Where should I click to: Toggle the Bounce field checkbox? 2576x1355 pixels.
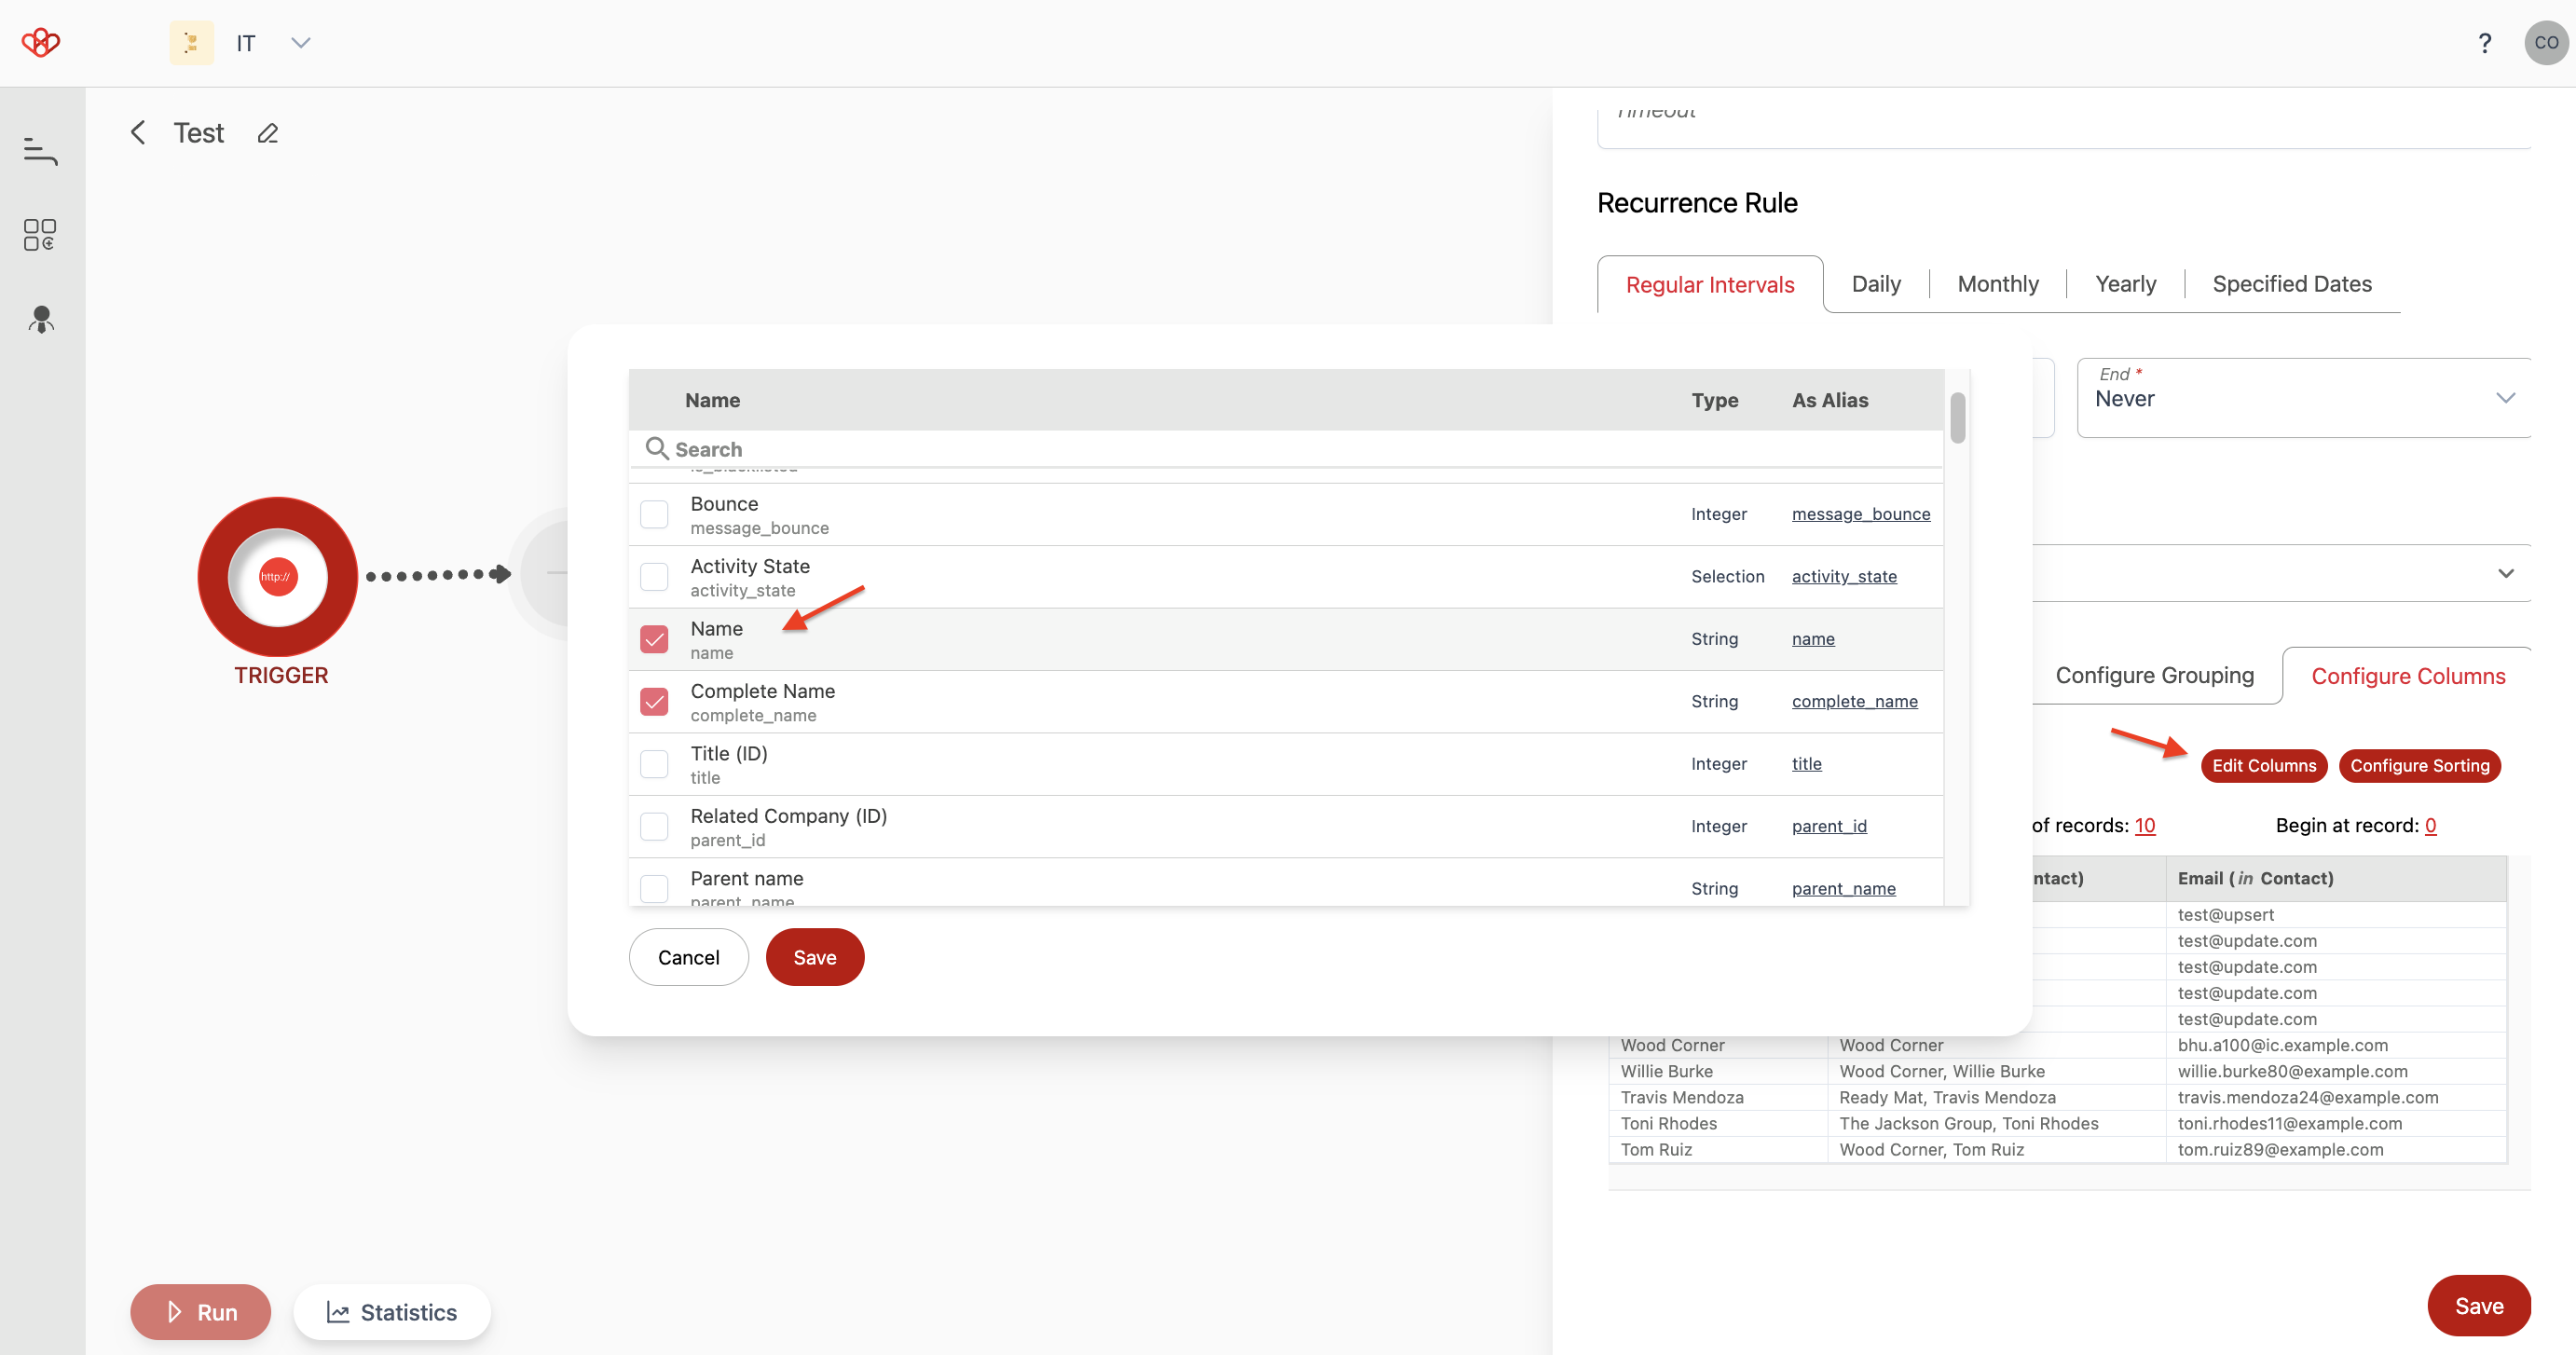click(654, 513)
